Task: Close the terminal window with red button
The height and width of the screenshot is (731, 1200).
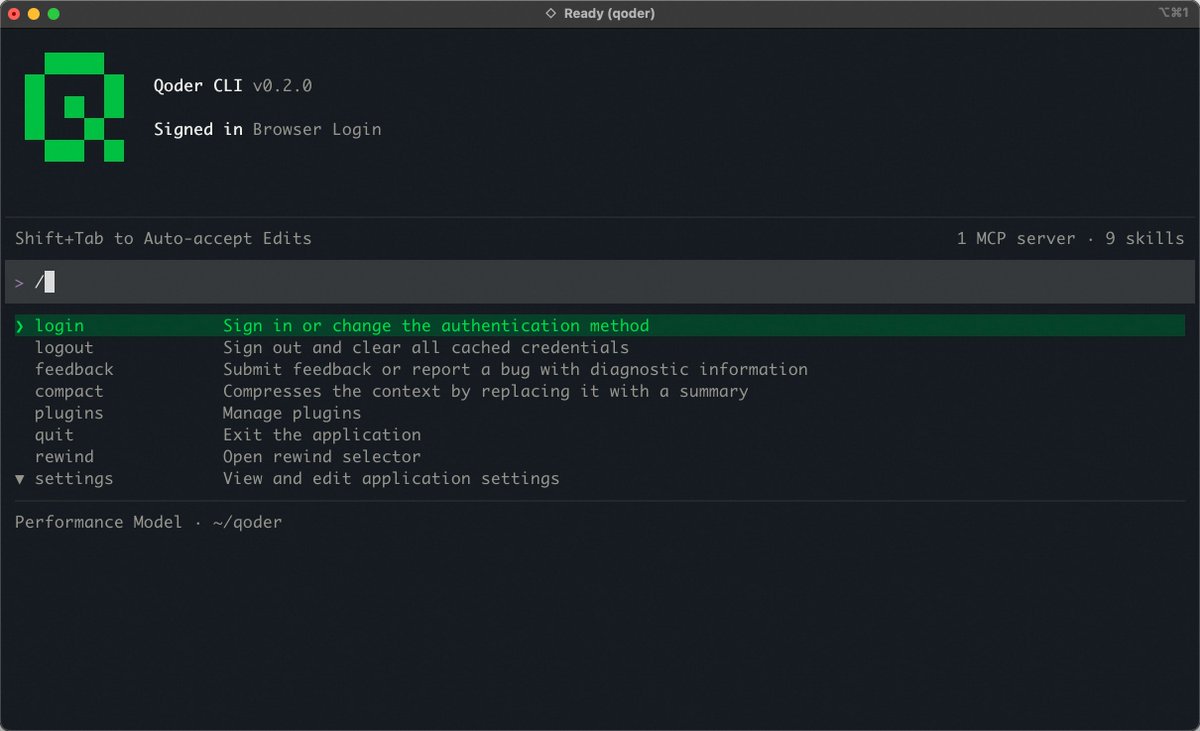Action: point(14,14)
